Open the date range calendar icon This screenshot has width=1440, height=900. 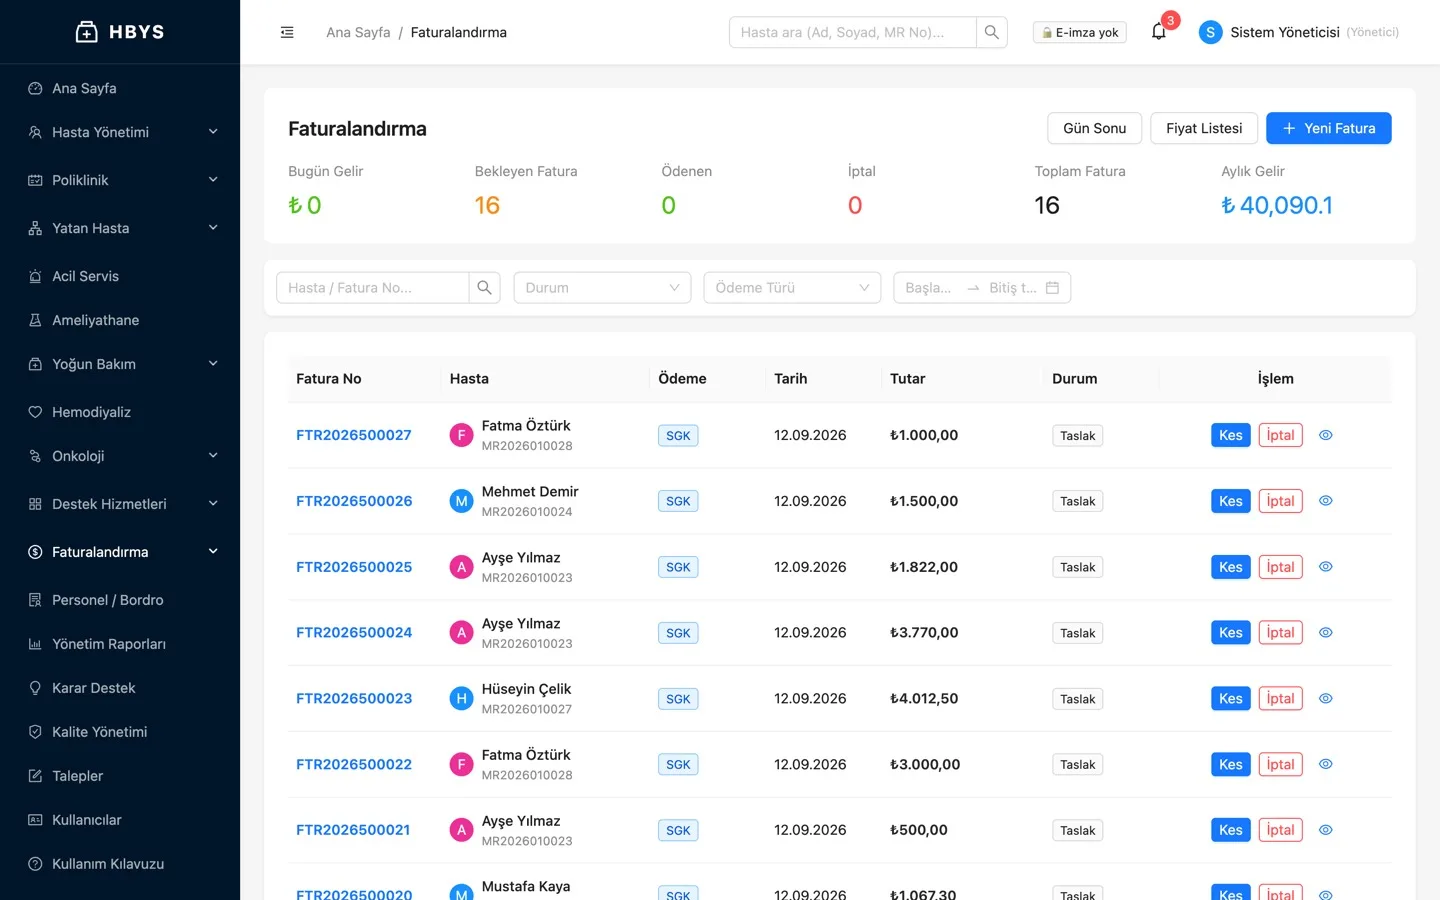click(x=1052, y=288)
